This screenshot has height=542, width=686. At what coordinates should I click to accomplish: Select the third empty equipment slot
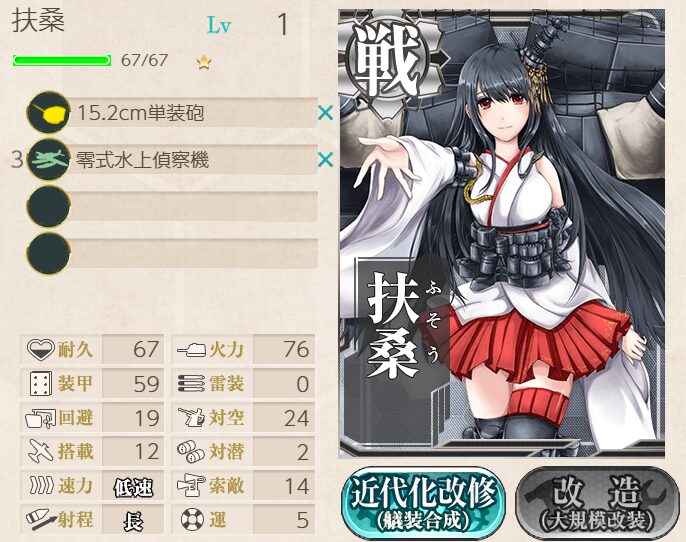pos(172,206)
